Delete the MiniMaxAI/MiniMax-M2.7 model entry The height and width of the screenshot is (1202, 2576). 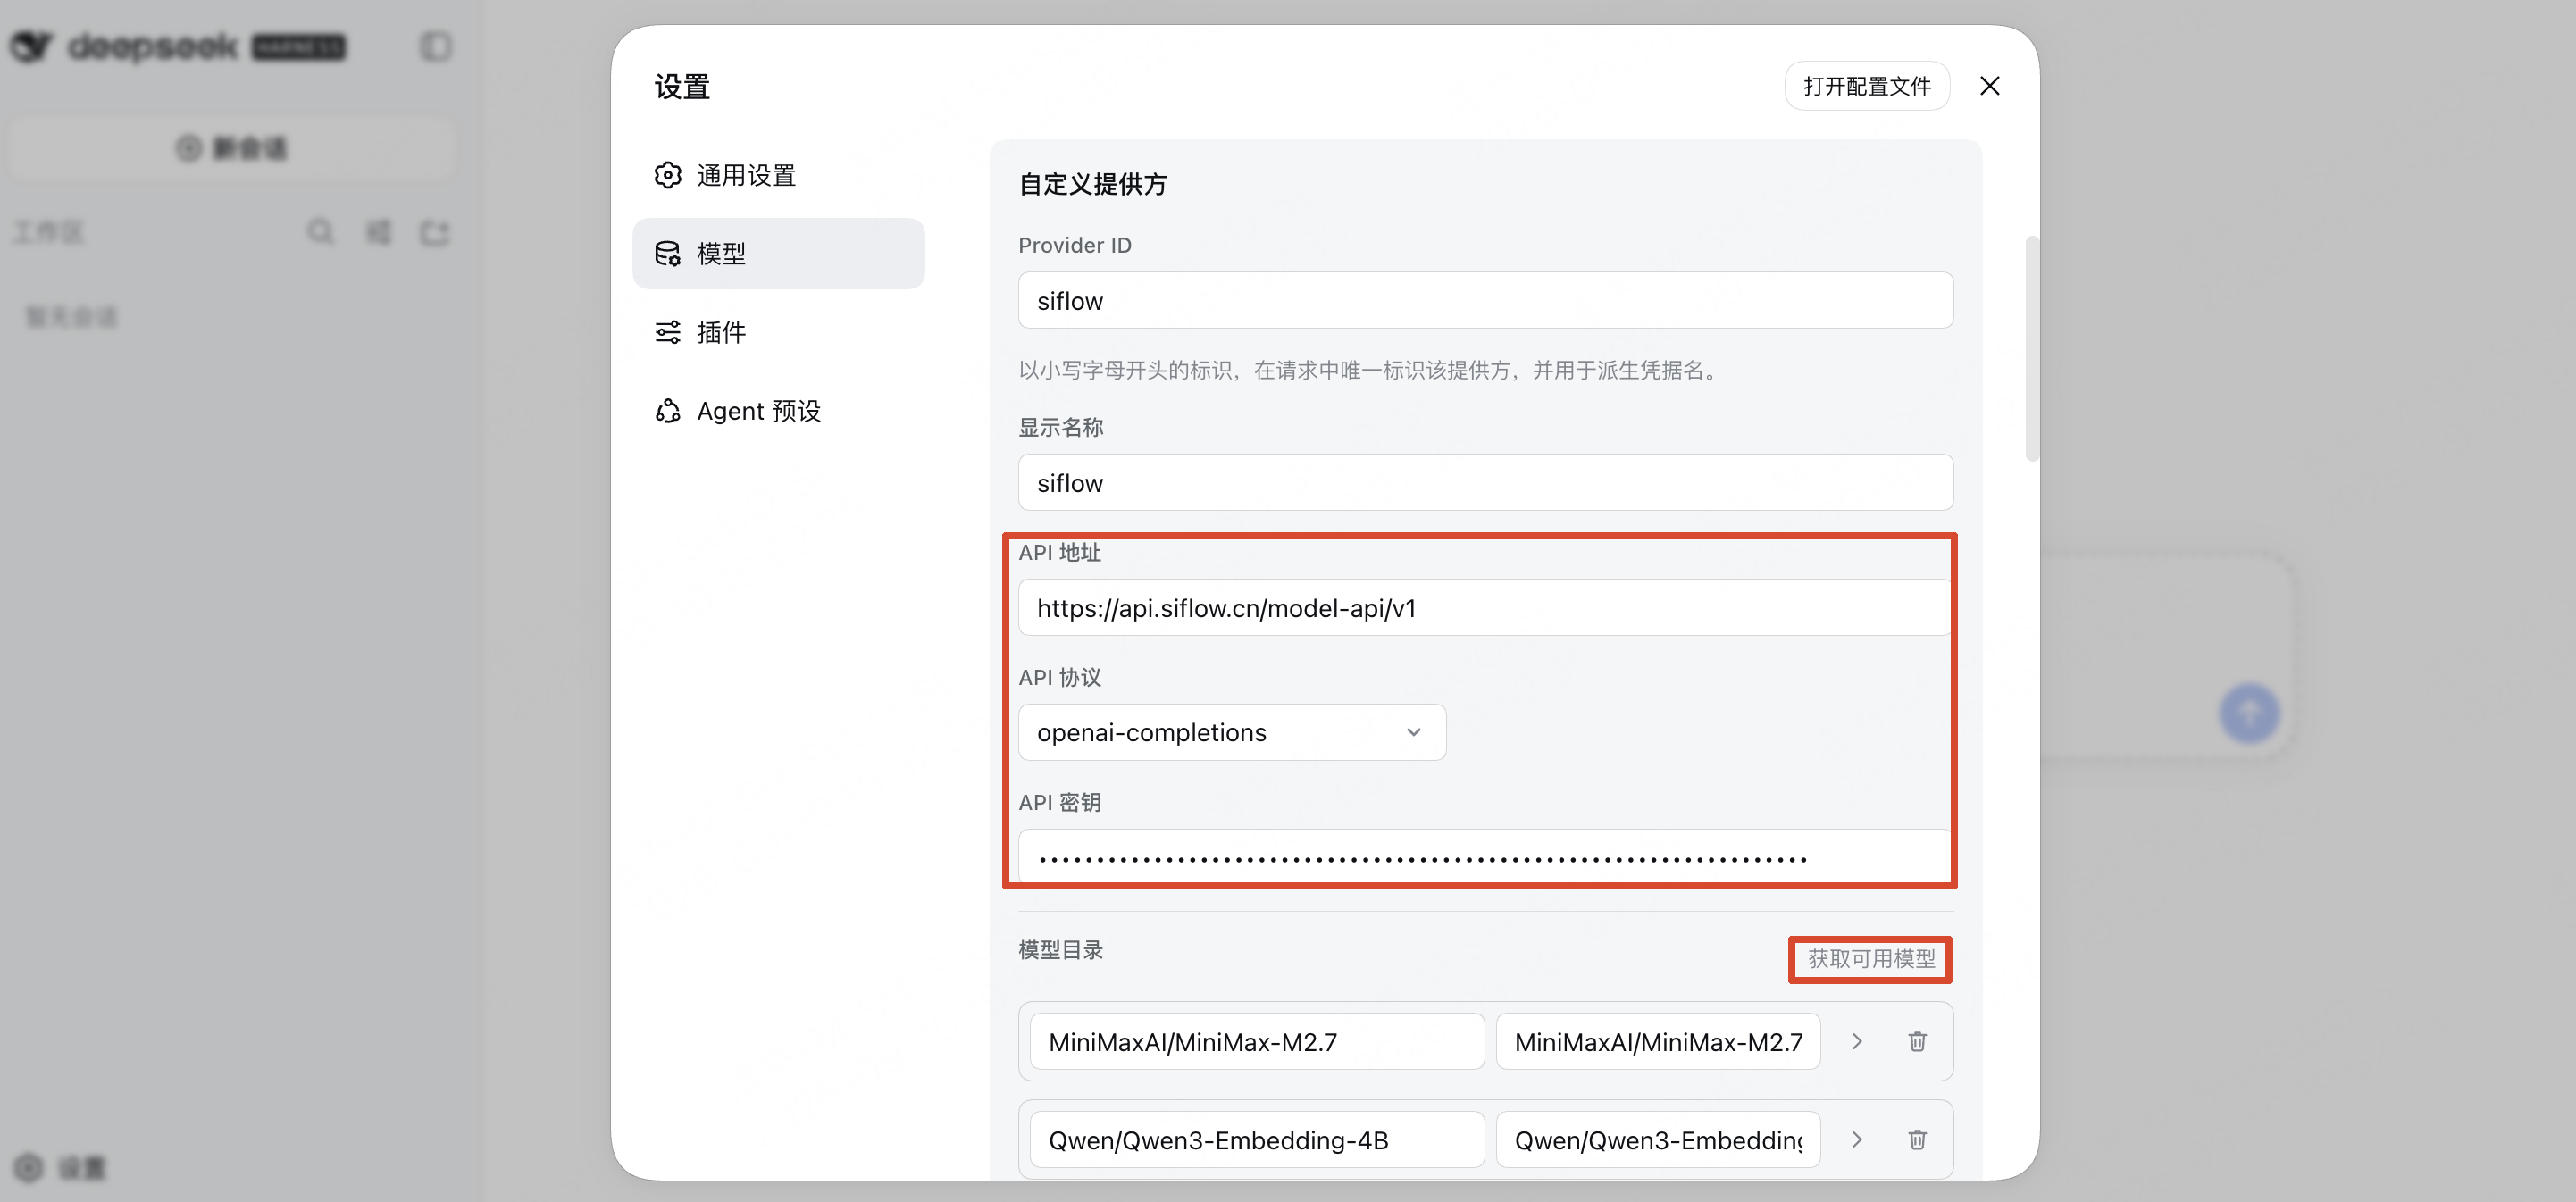pyautogui.click(x=1916, y=1041)
